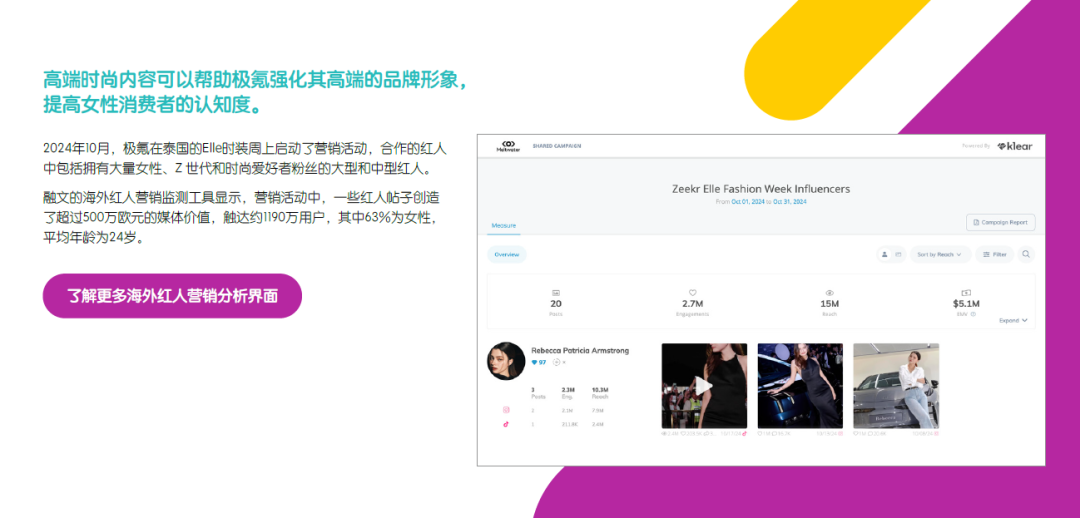Click the plus circle beside score 97
Image resolution: width=1080 pixels, height=518 pixels.
[557, 362]
